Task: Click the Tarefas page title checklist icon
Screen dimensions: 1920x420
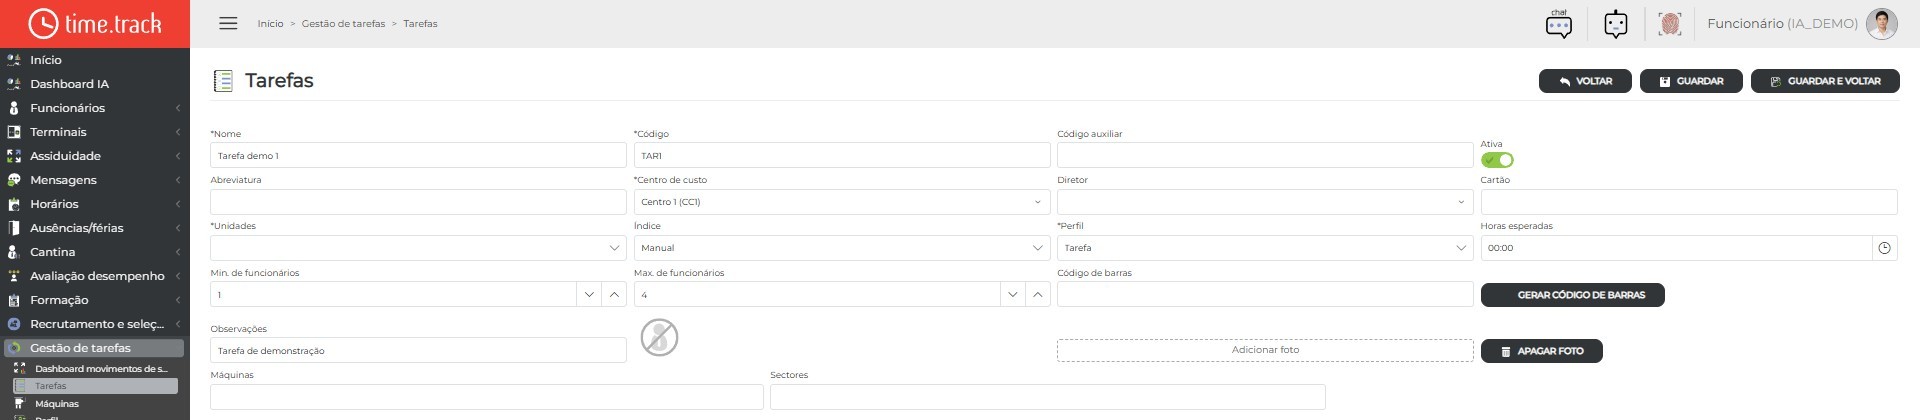Action: pyautogui.click(x=223, y=81)
